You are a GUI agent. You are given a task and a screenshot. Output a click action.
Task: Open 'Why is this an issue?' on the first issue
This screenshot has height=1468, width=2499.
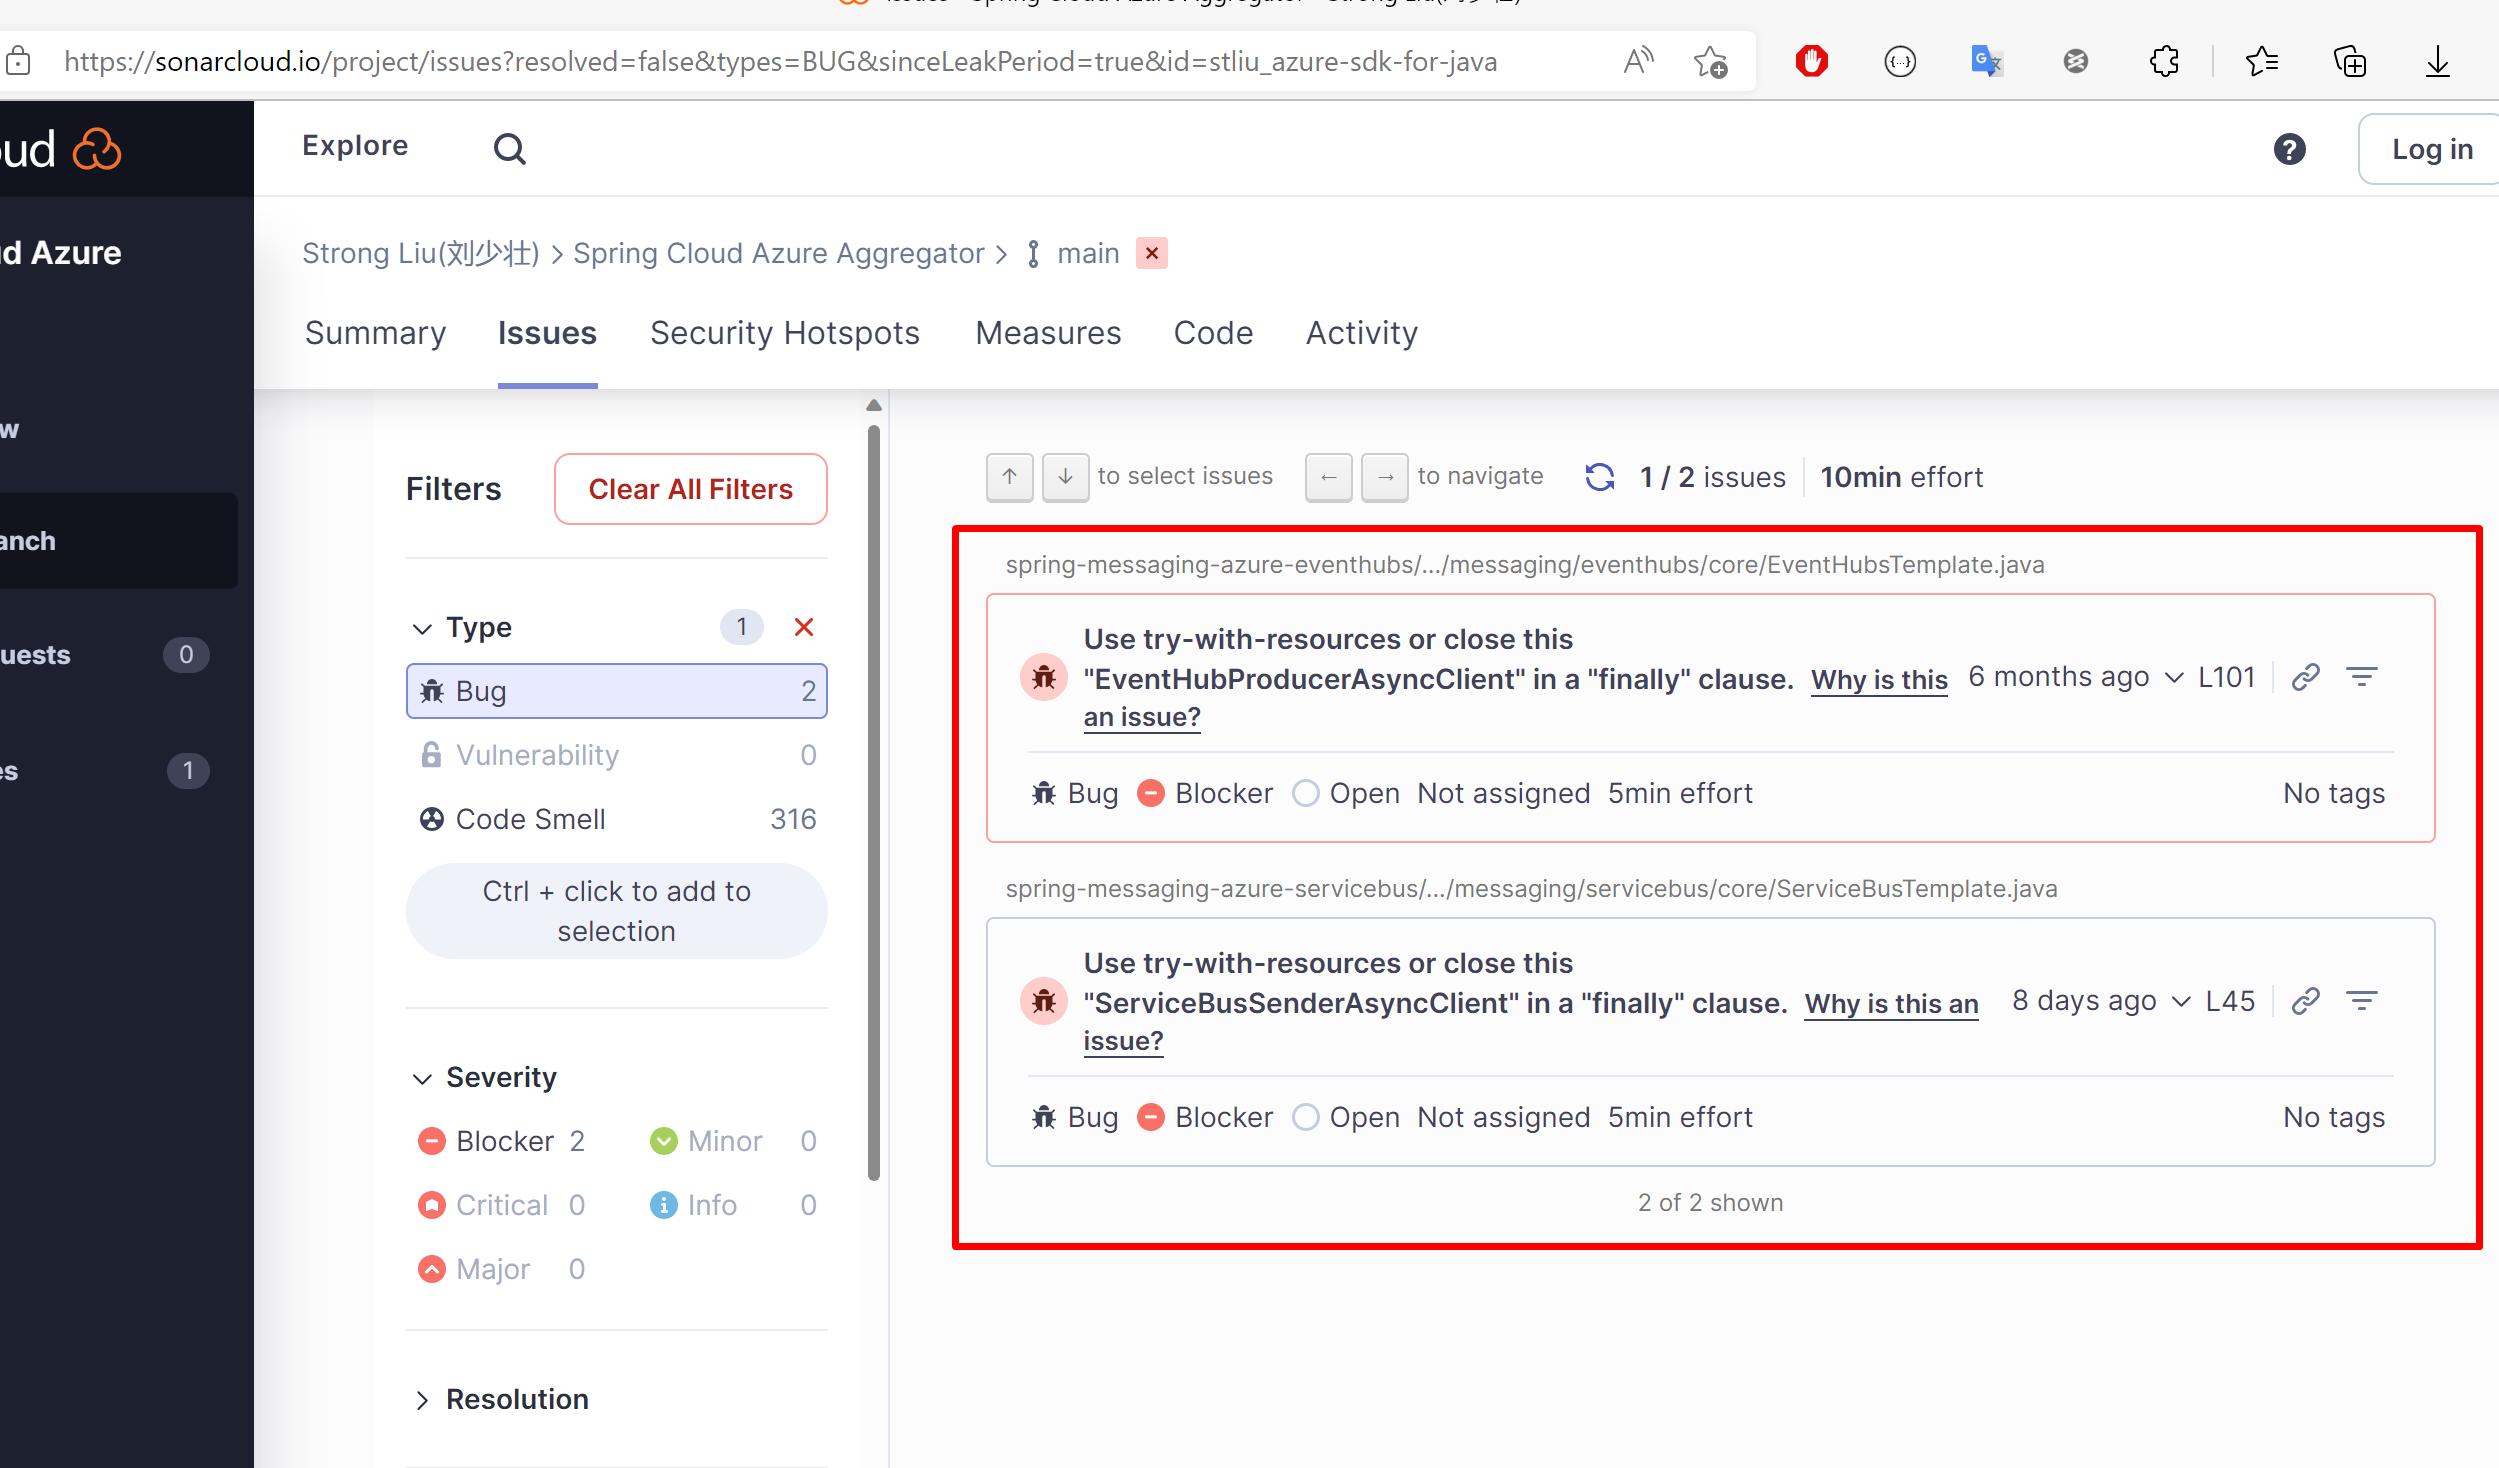pos(1878,679)
